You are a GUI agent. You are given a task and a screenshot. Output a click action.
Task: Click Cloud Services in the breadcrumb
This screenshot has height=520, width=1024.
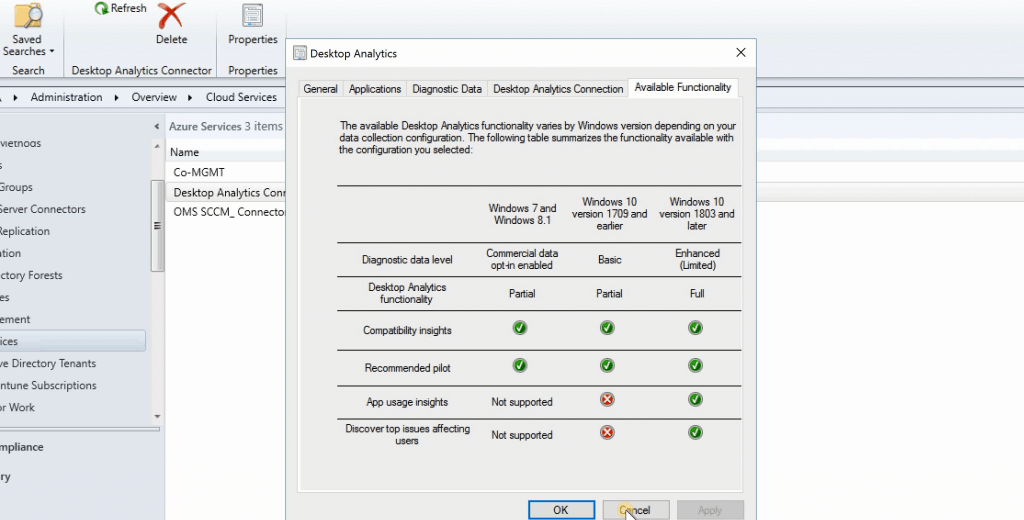241,97
